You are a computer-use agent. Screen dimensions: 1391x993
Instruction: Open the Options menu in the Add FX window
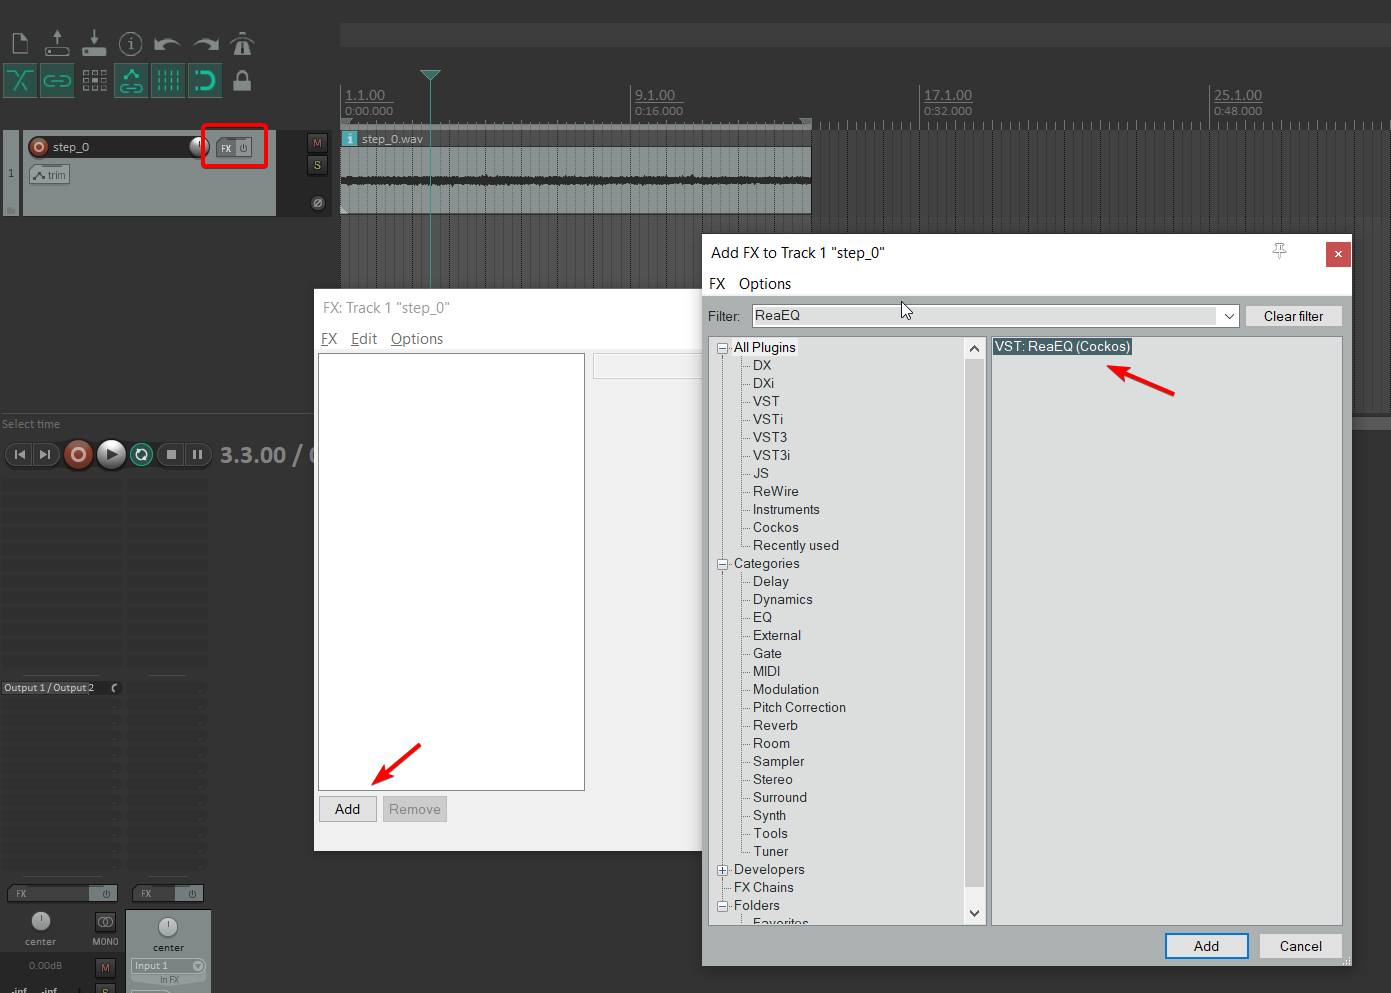coord(764,284)
